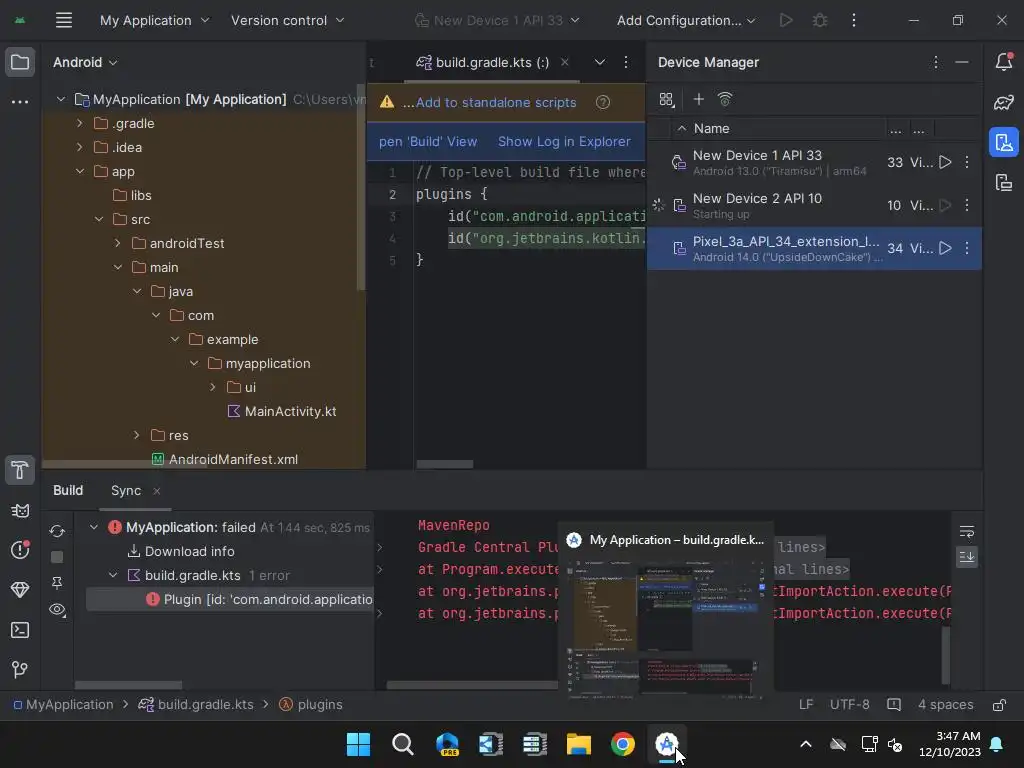Expand the ui folder
This screenshot has height=768, width=1024.
tap(213, 387)
